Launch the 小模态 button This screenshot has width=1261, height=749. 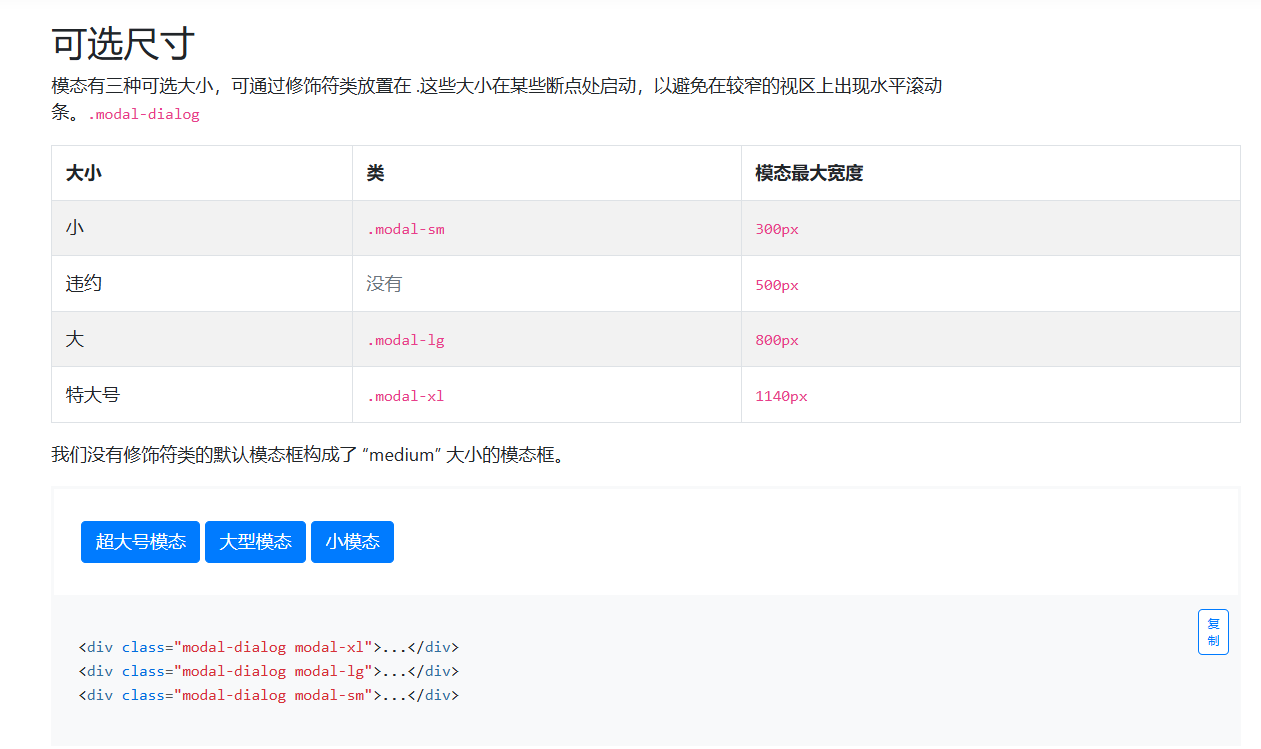point(352,542)
